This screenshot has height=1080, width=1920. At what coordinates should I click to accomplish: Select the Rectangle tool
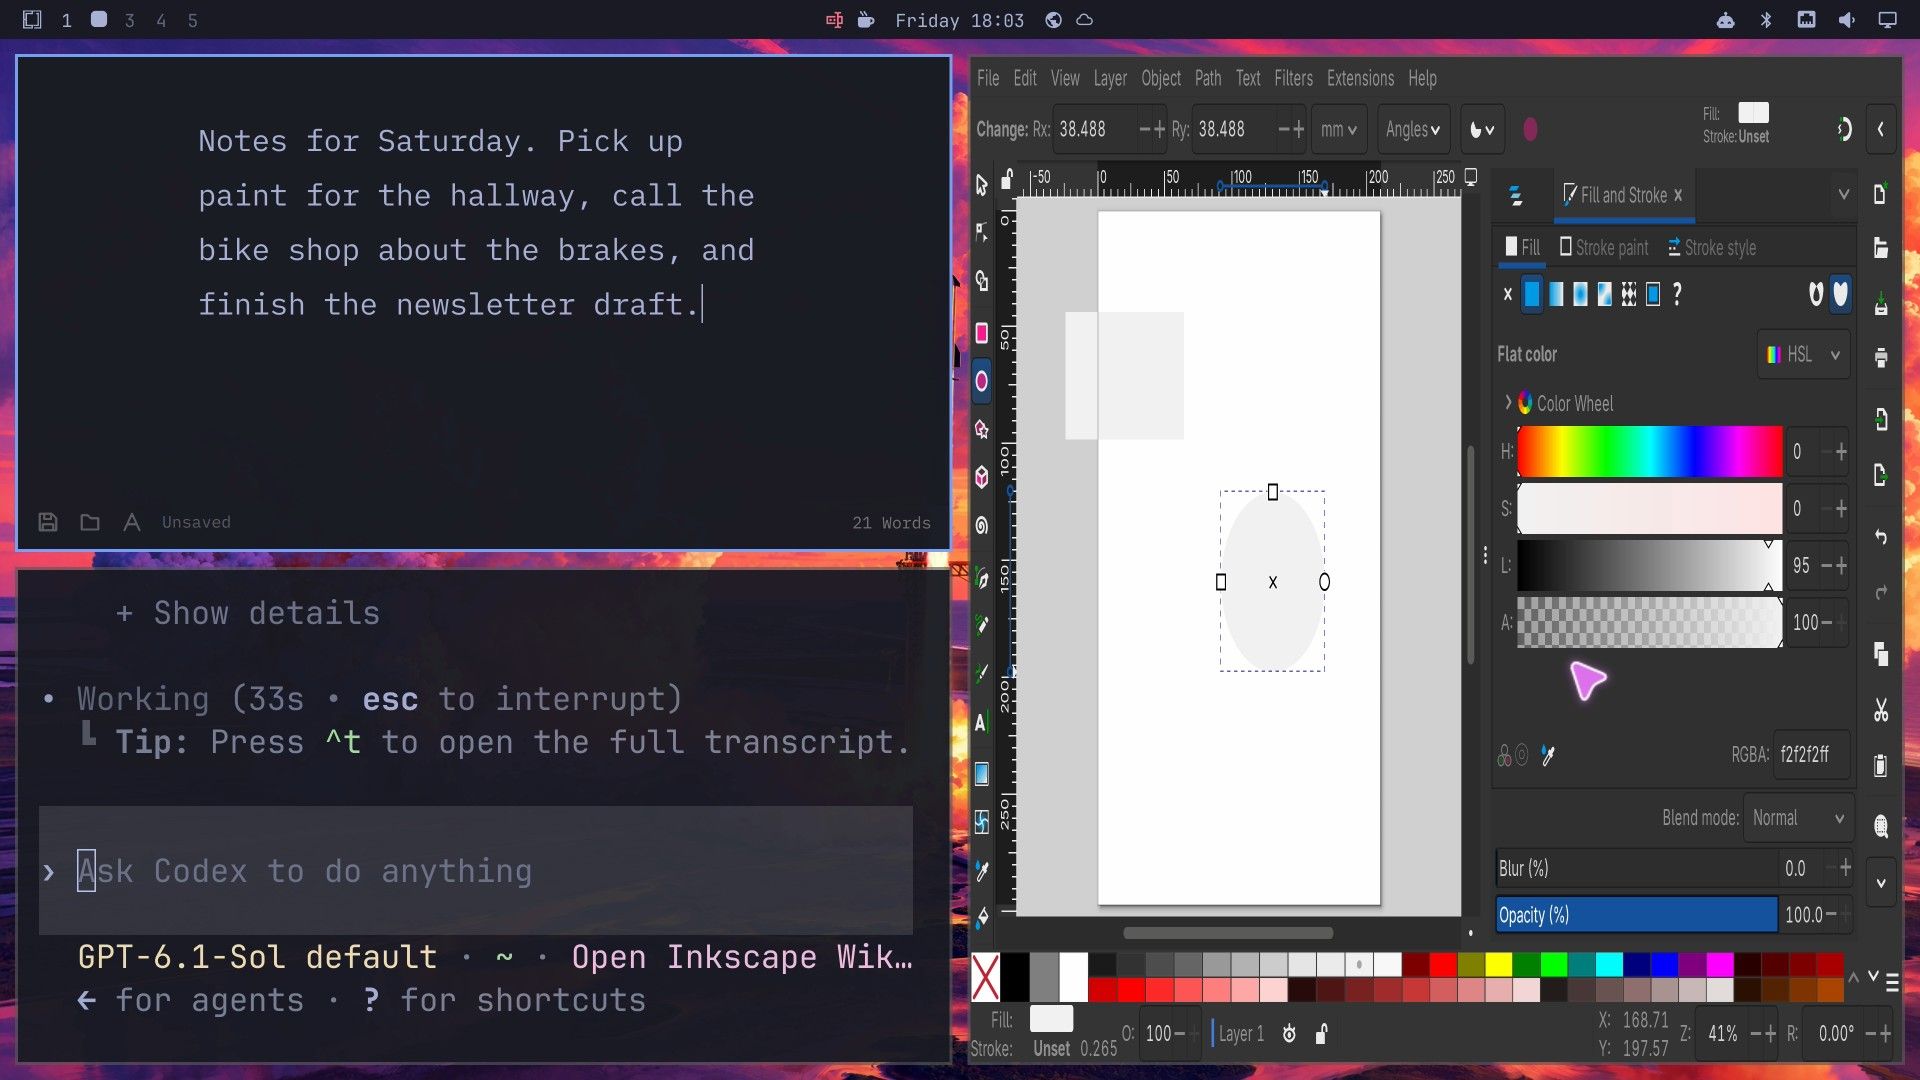point(981,333)
